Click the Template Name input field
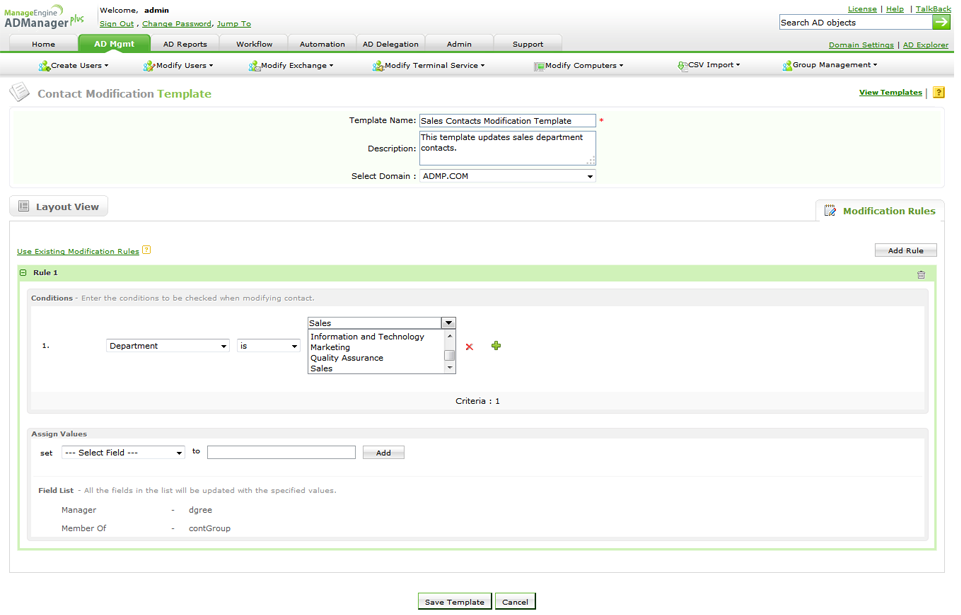961x615 pixels. 507,121
